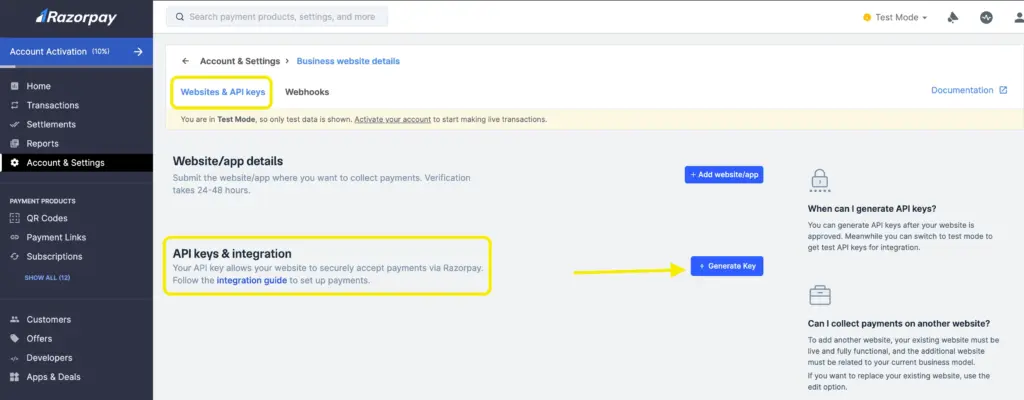Select the Websites & API keys tab
1024x400 pixels.
[x=223, y=92]
